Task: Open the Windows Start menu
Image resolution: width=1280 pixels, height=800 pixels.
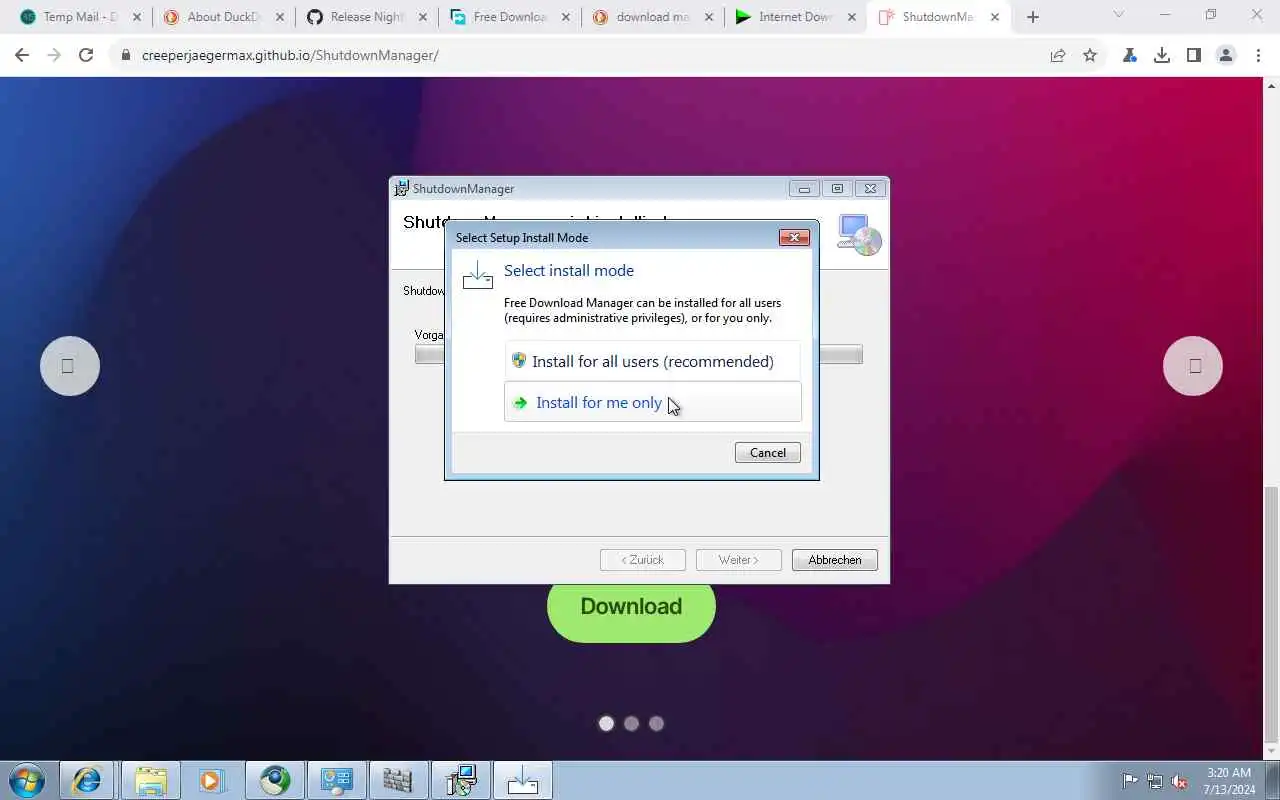Action: [27, 781]
